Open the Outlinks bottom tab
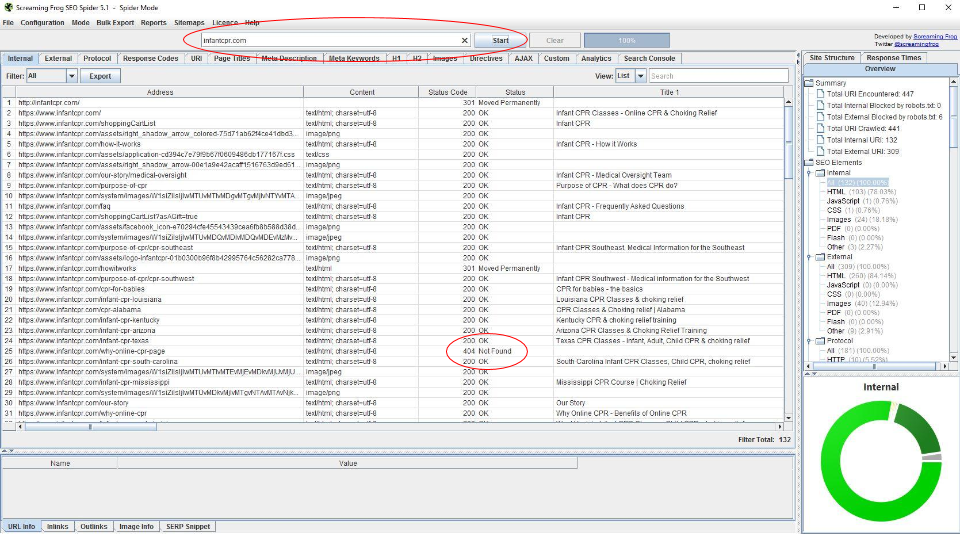This screenshot has height=534, width=960. click(94, 527)
